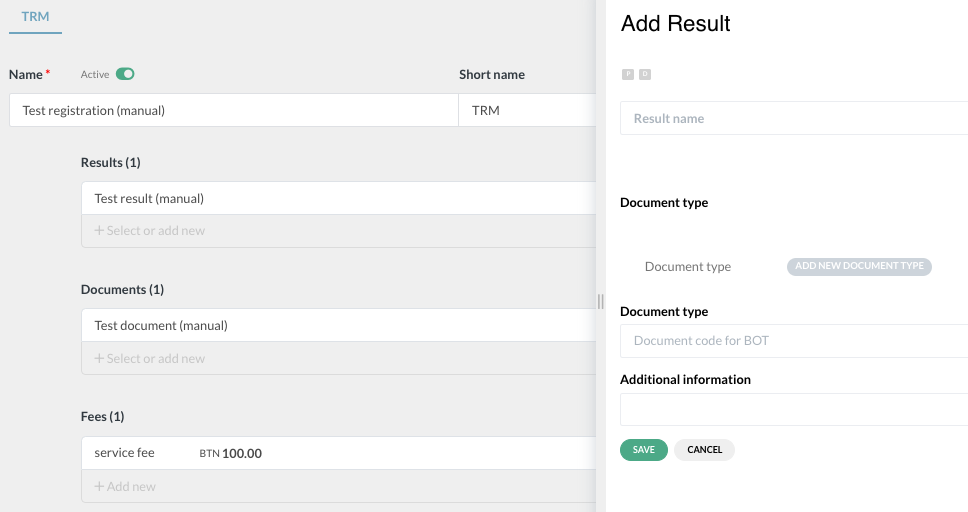Click the Add Result panel title

click(675, 23)
